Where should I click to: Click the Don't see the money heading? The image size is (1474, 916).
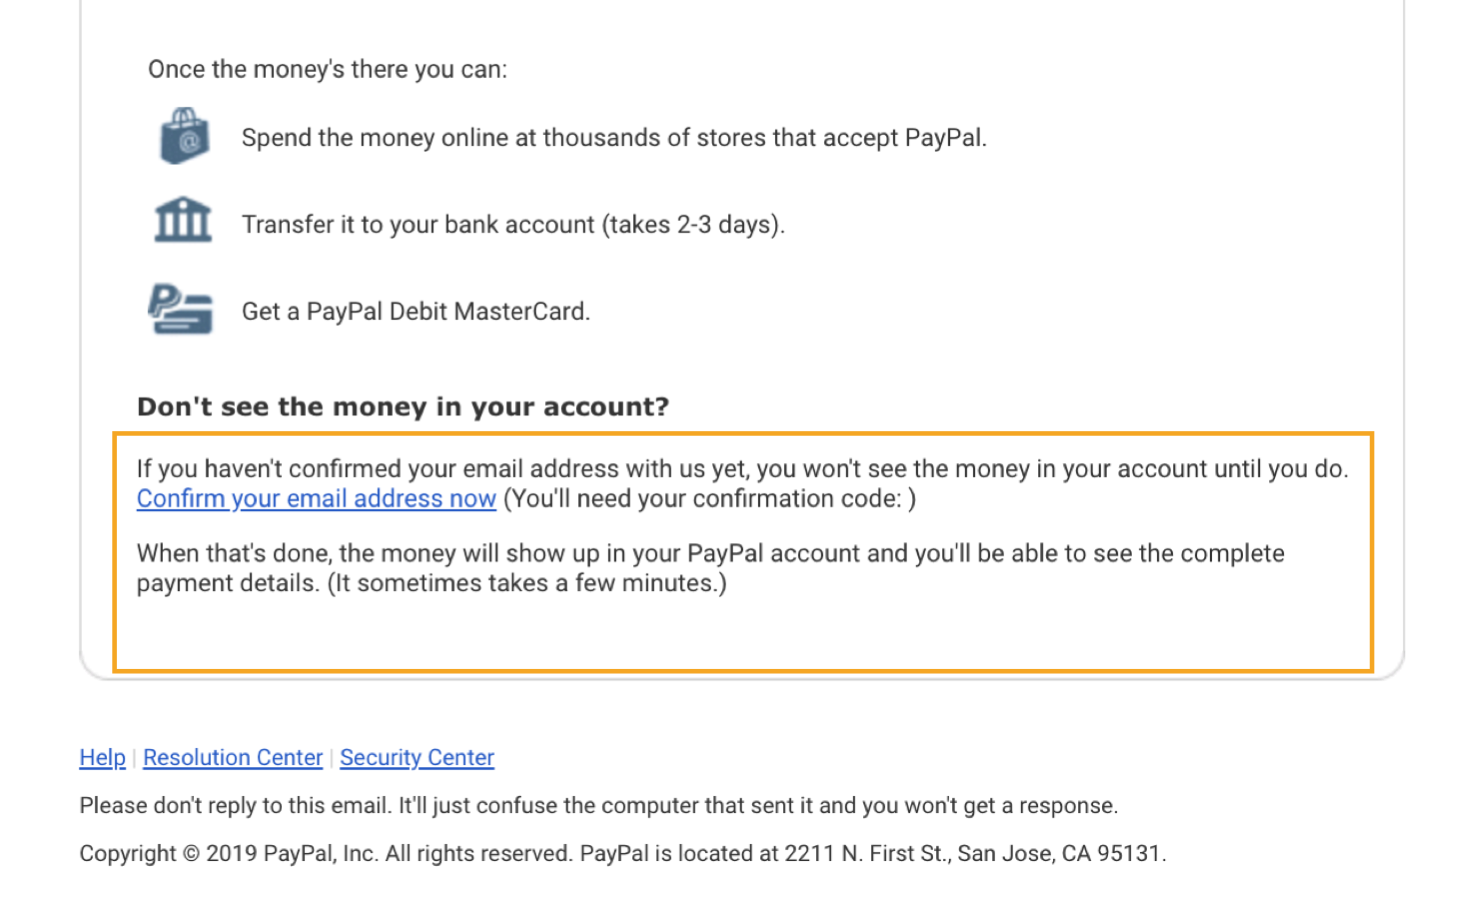(x=403, y=407)
